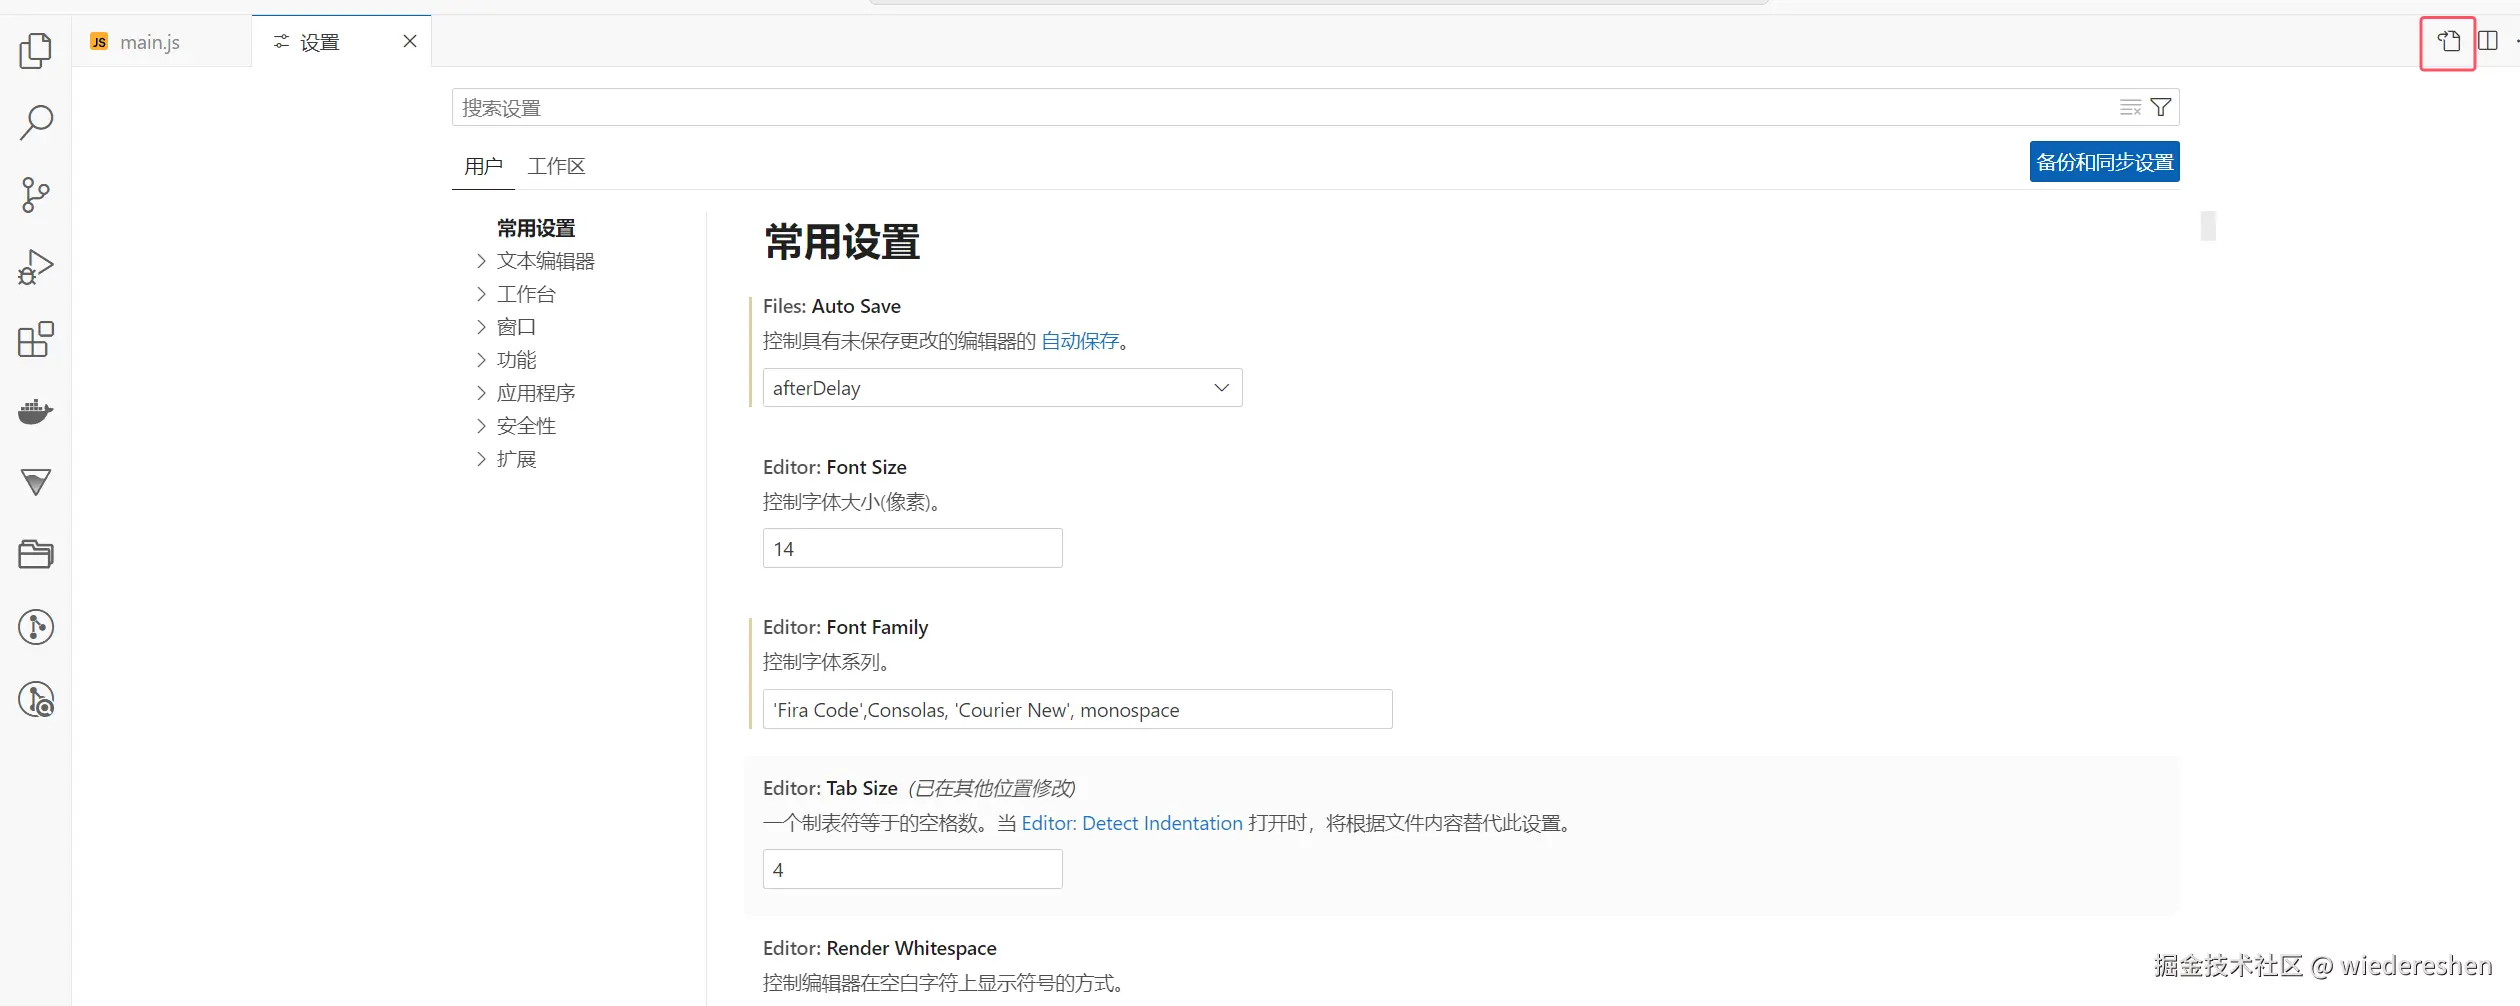This screenshot has width=2520, height=1006.
Task: Select the 设置 editor tab
Action: 320,42
